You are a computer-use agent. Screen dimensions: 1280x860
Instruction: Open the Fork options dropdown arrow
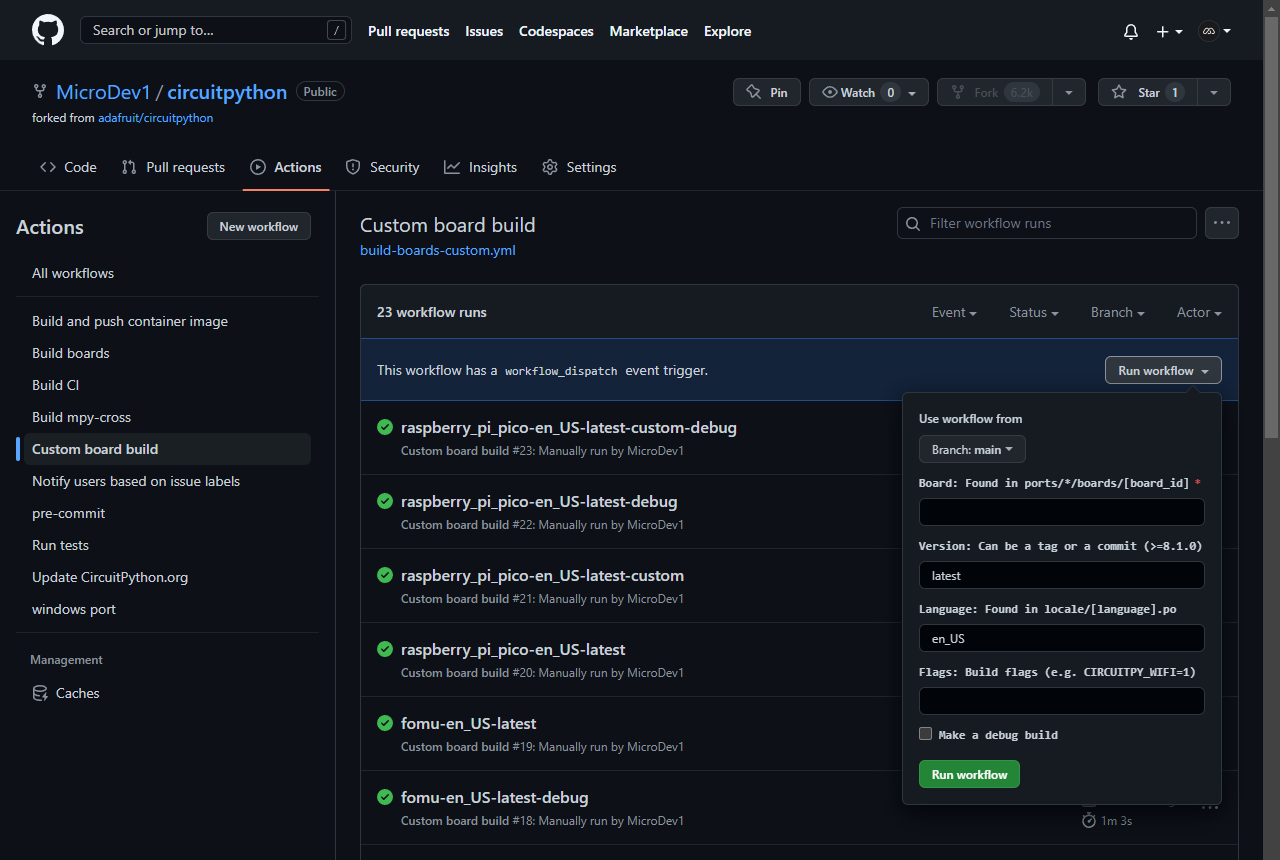(x=1068, y=92)
